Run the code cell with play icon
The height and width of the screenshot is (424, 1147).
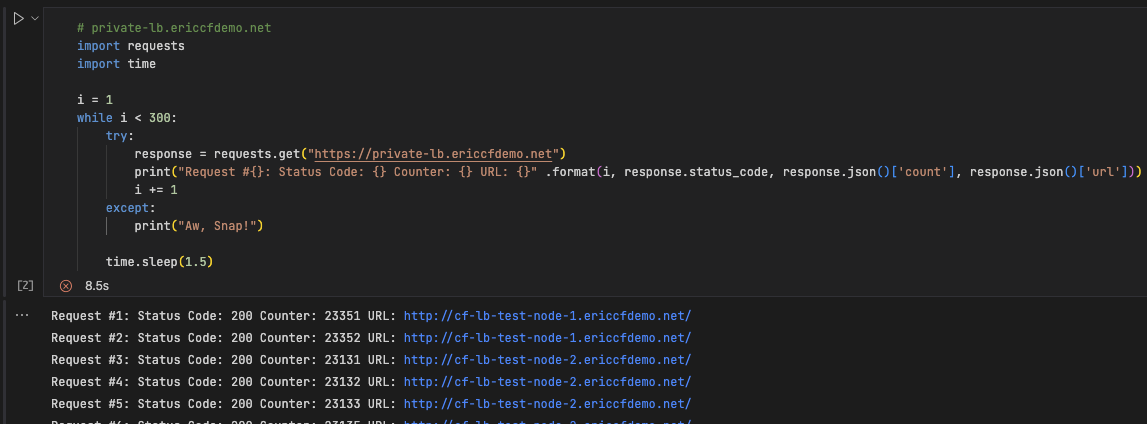point(18,19)
